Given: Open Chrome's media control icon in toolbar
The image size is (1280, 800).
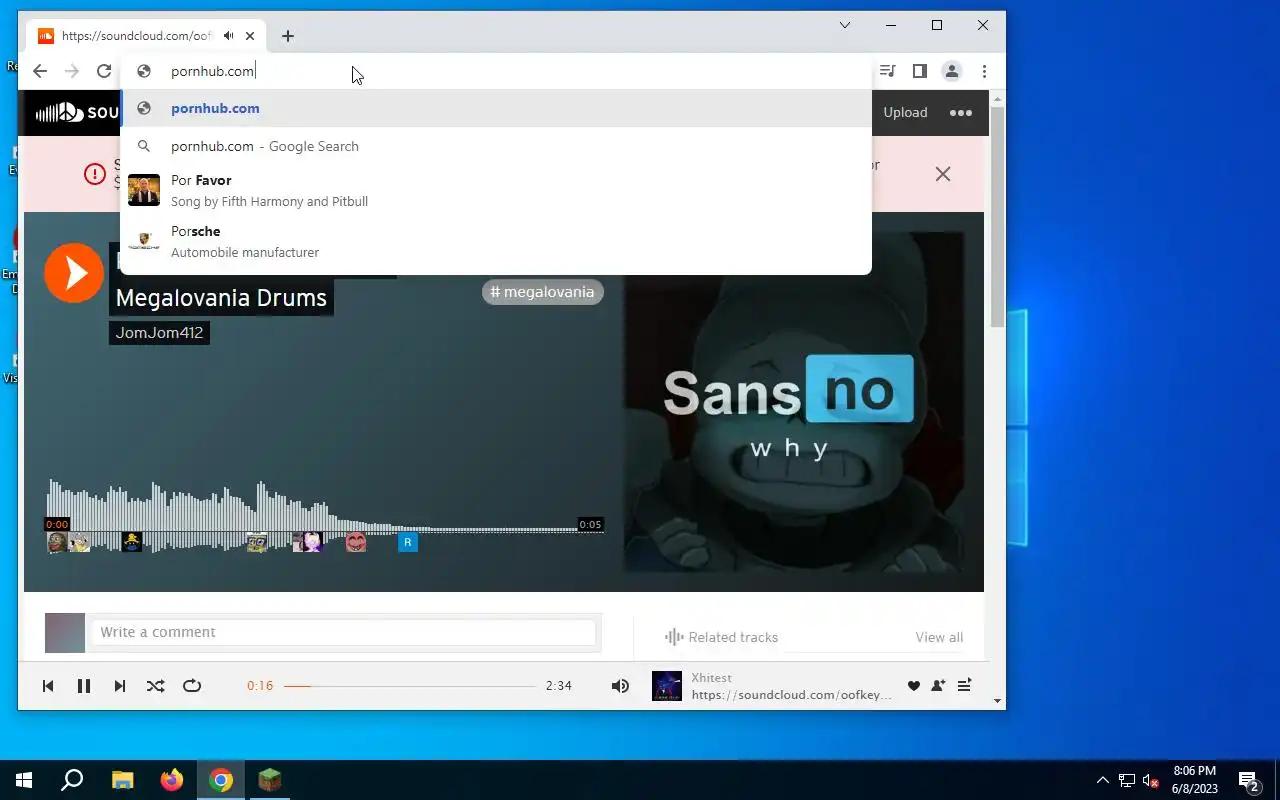Looking at the screenshot, I should tap(887, 71).
